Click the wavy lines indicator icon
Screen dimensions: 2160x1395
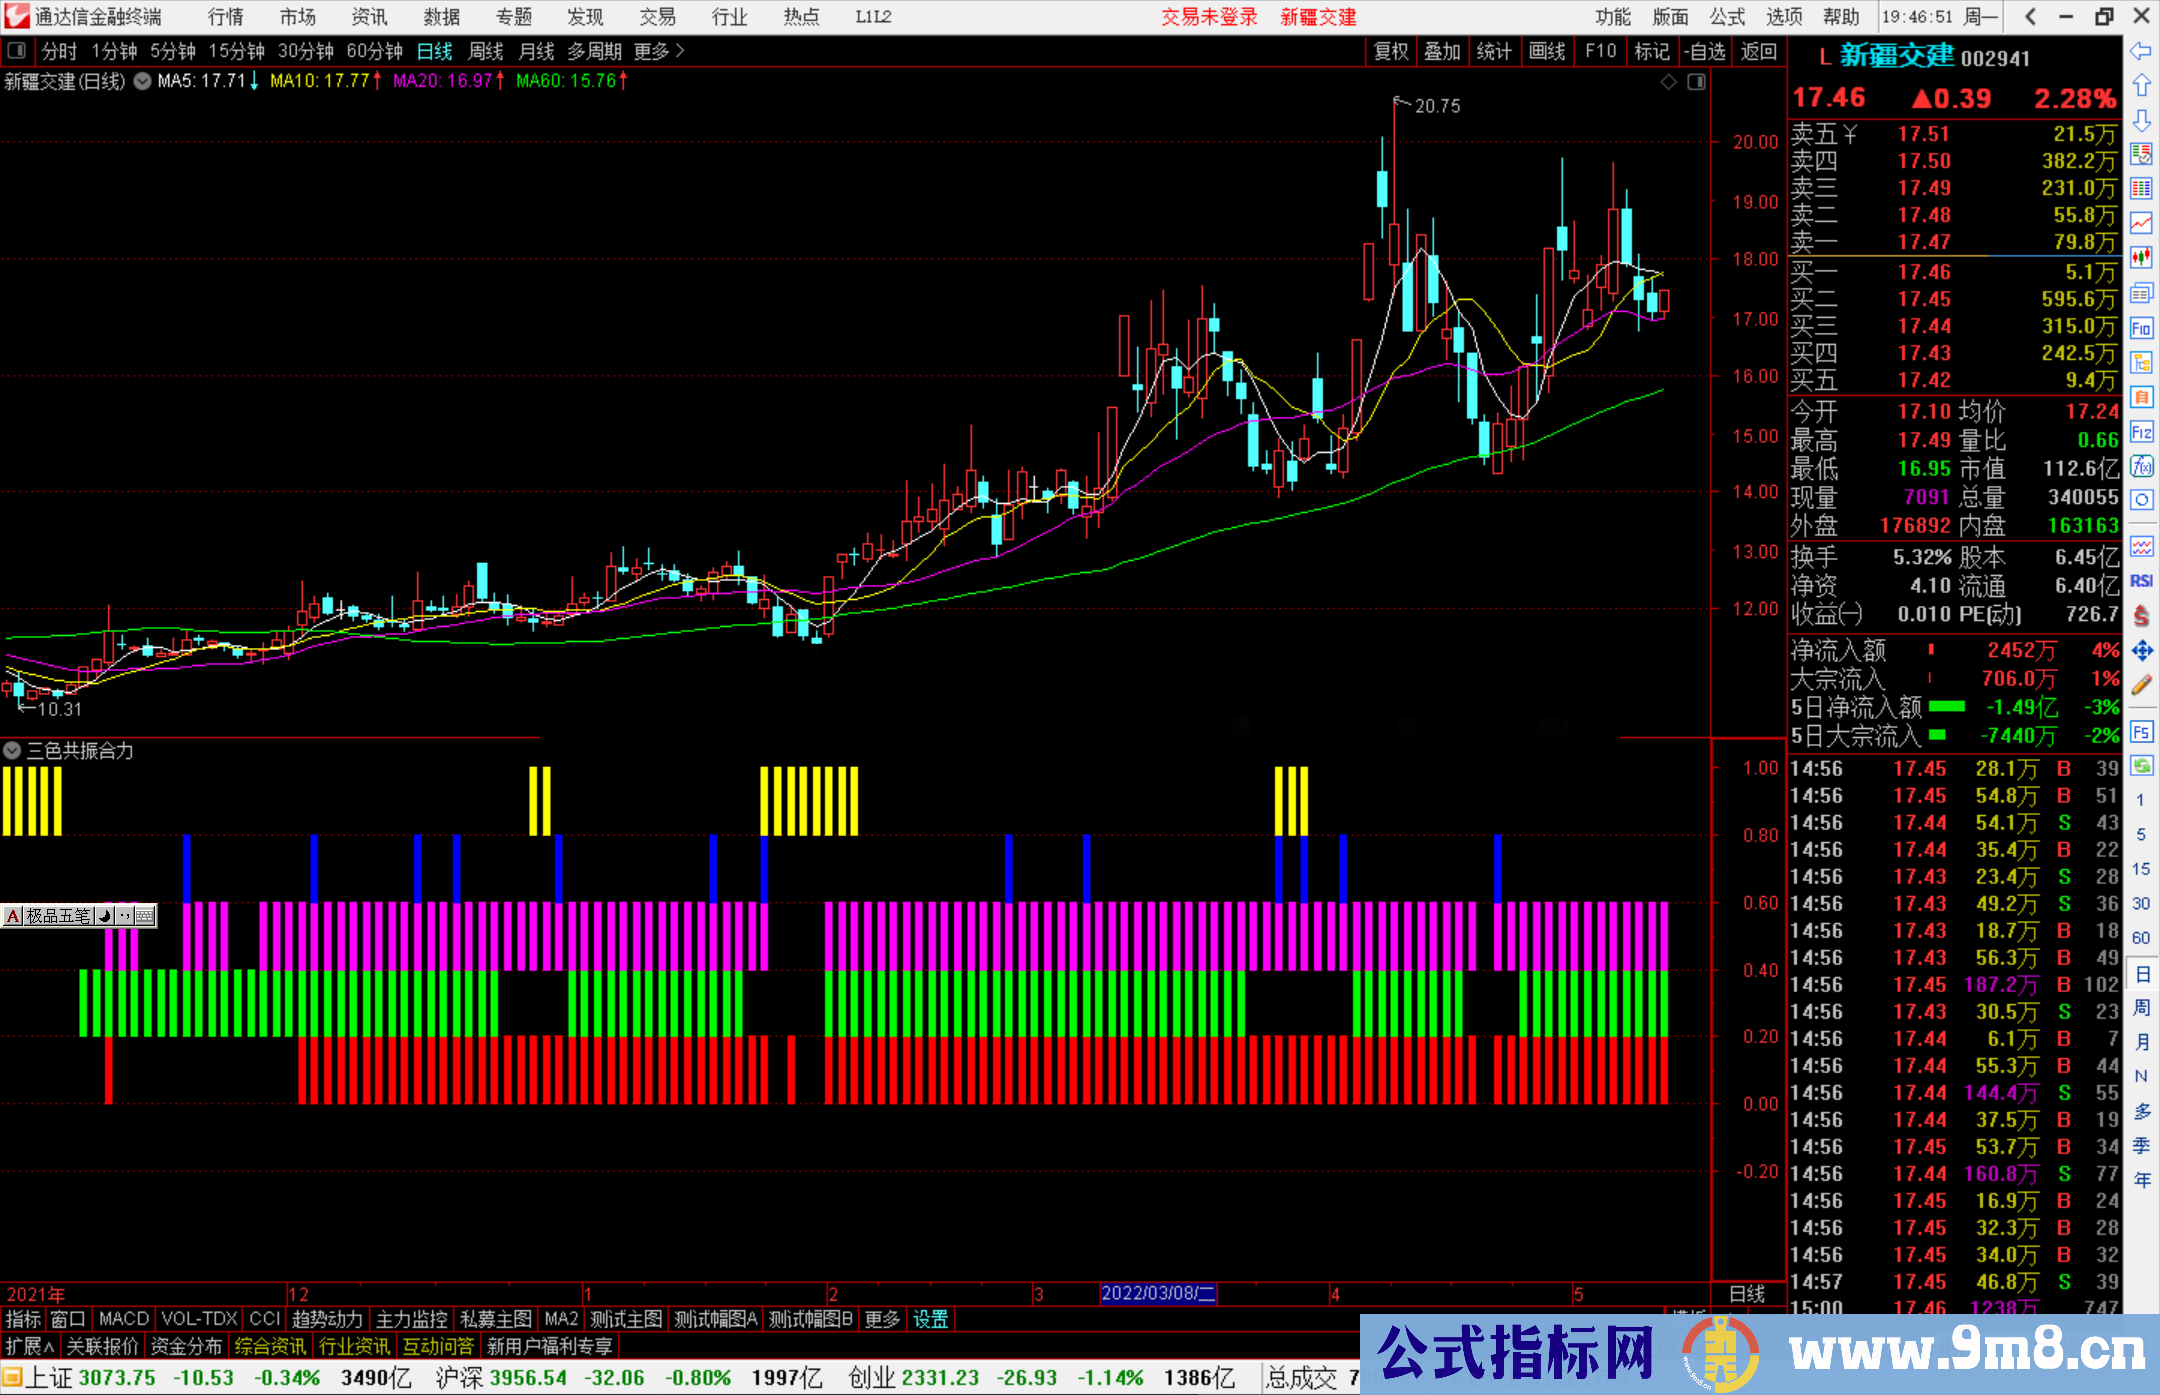tap(2141, 546)
